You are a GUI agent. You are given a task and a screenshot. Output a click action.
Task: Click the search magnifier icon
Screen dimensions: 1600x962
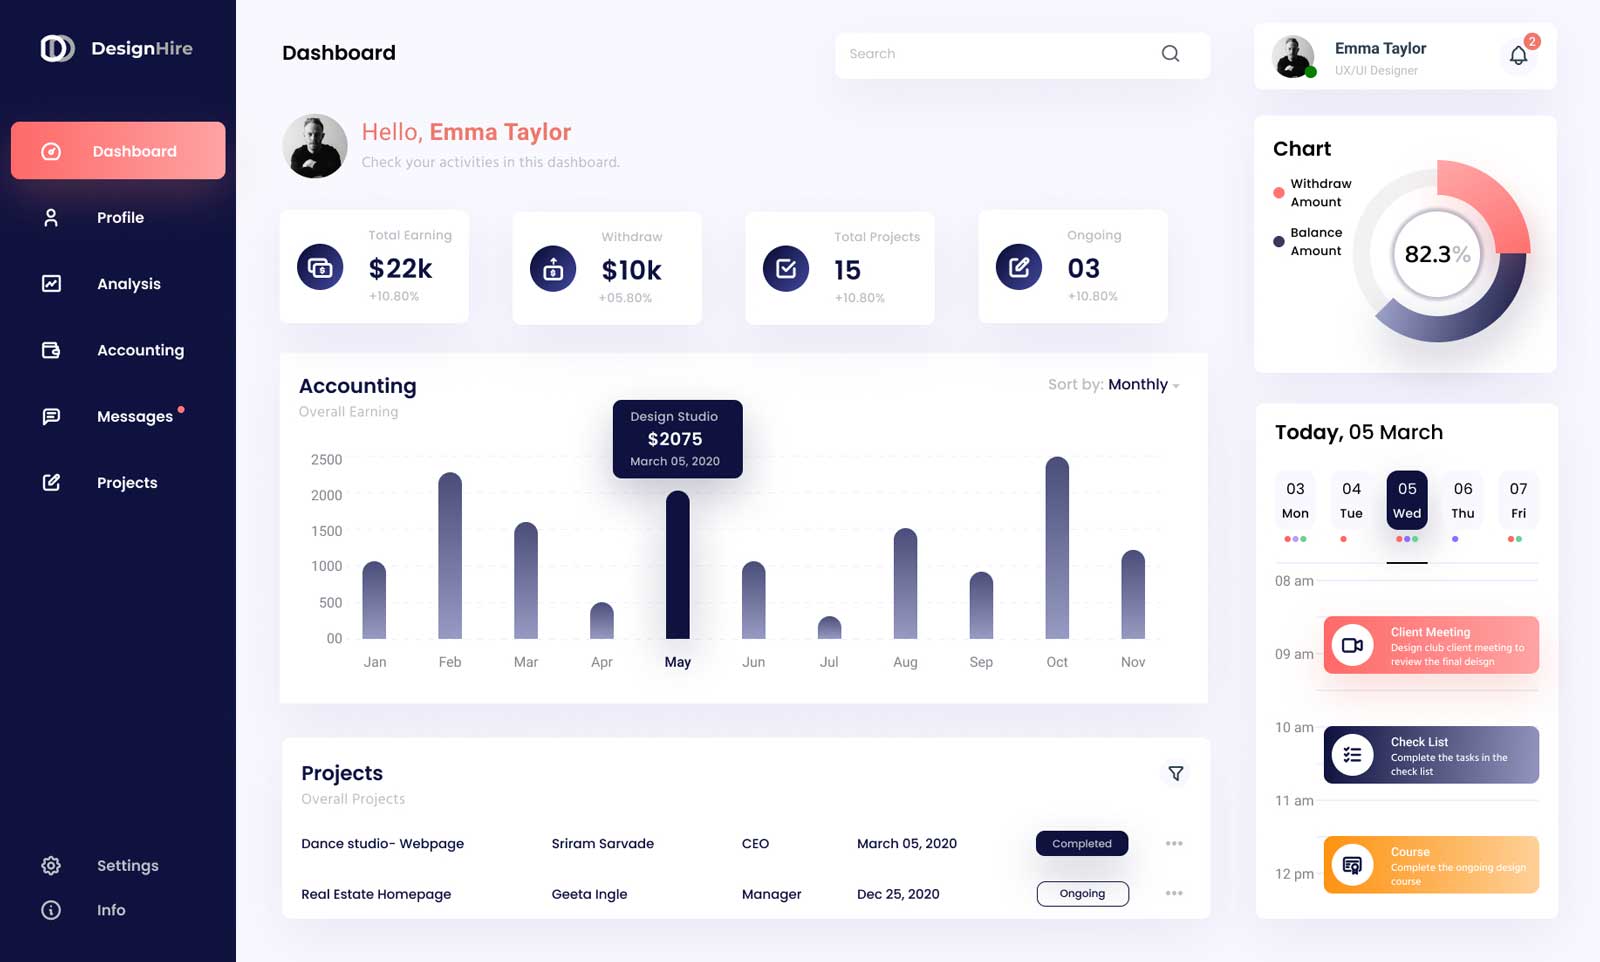tap(1170, 54)
